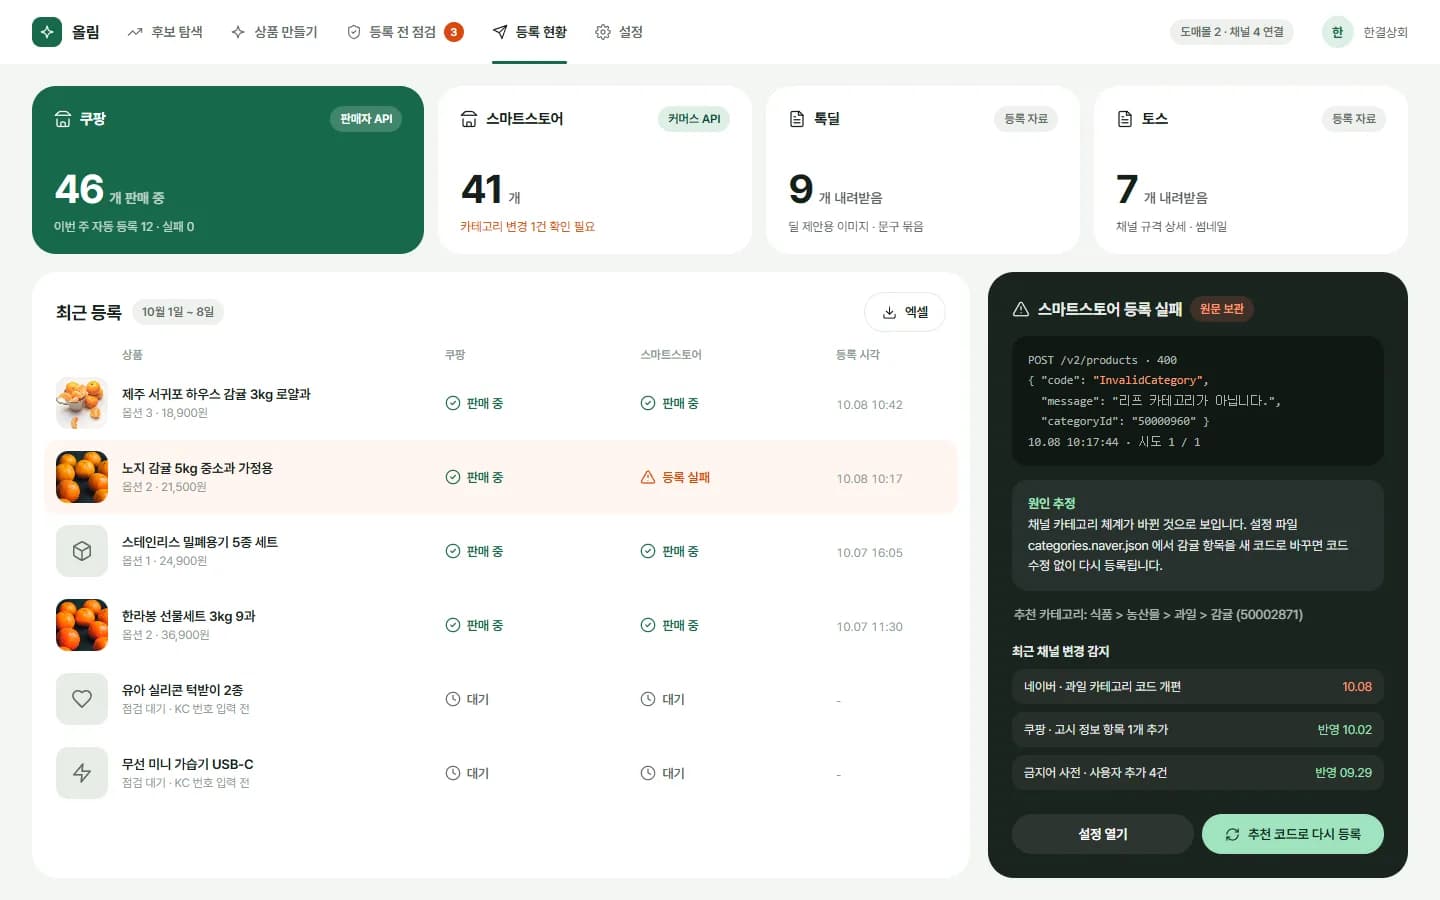The height and width of the screenshot is (900, 1440).
Task: Click 스마트스토어 대기 clock icon for 무선 미니 가습기
Action: (x=648, y=773)
